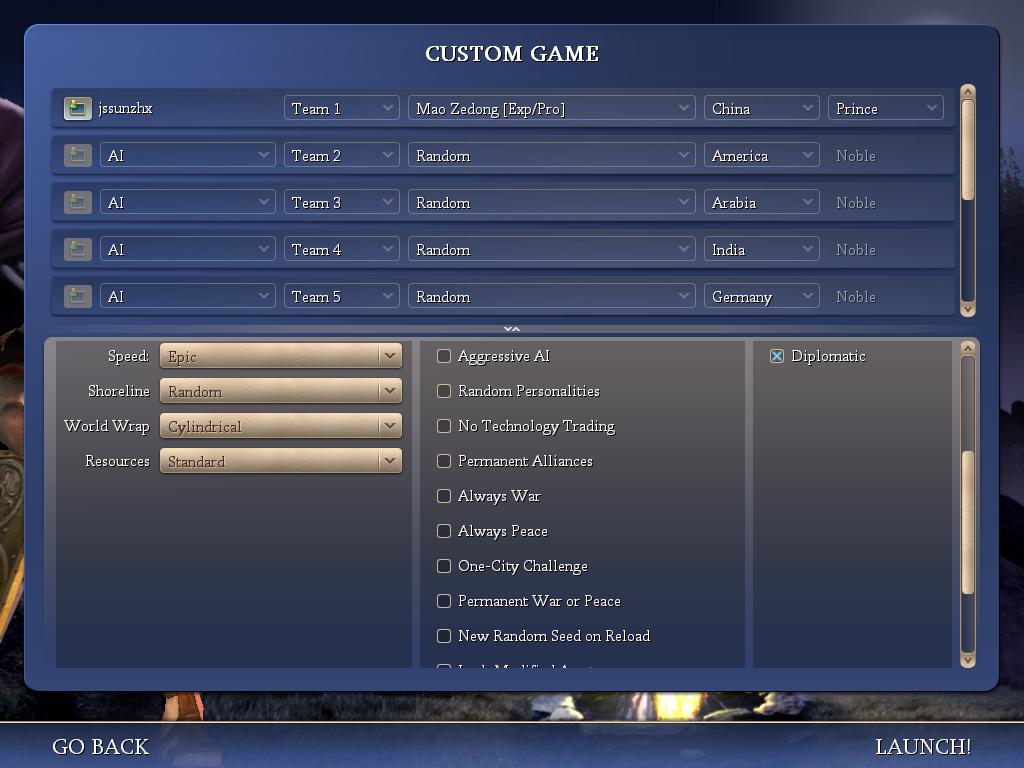Open the World Wrap dropdown showing Cylindrical
This screenshot has width=1024, height=768.
point(281,426)
